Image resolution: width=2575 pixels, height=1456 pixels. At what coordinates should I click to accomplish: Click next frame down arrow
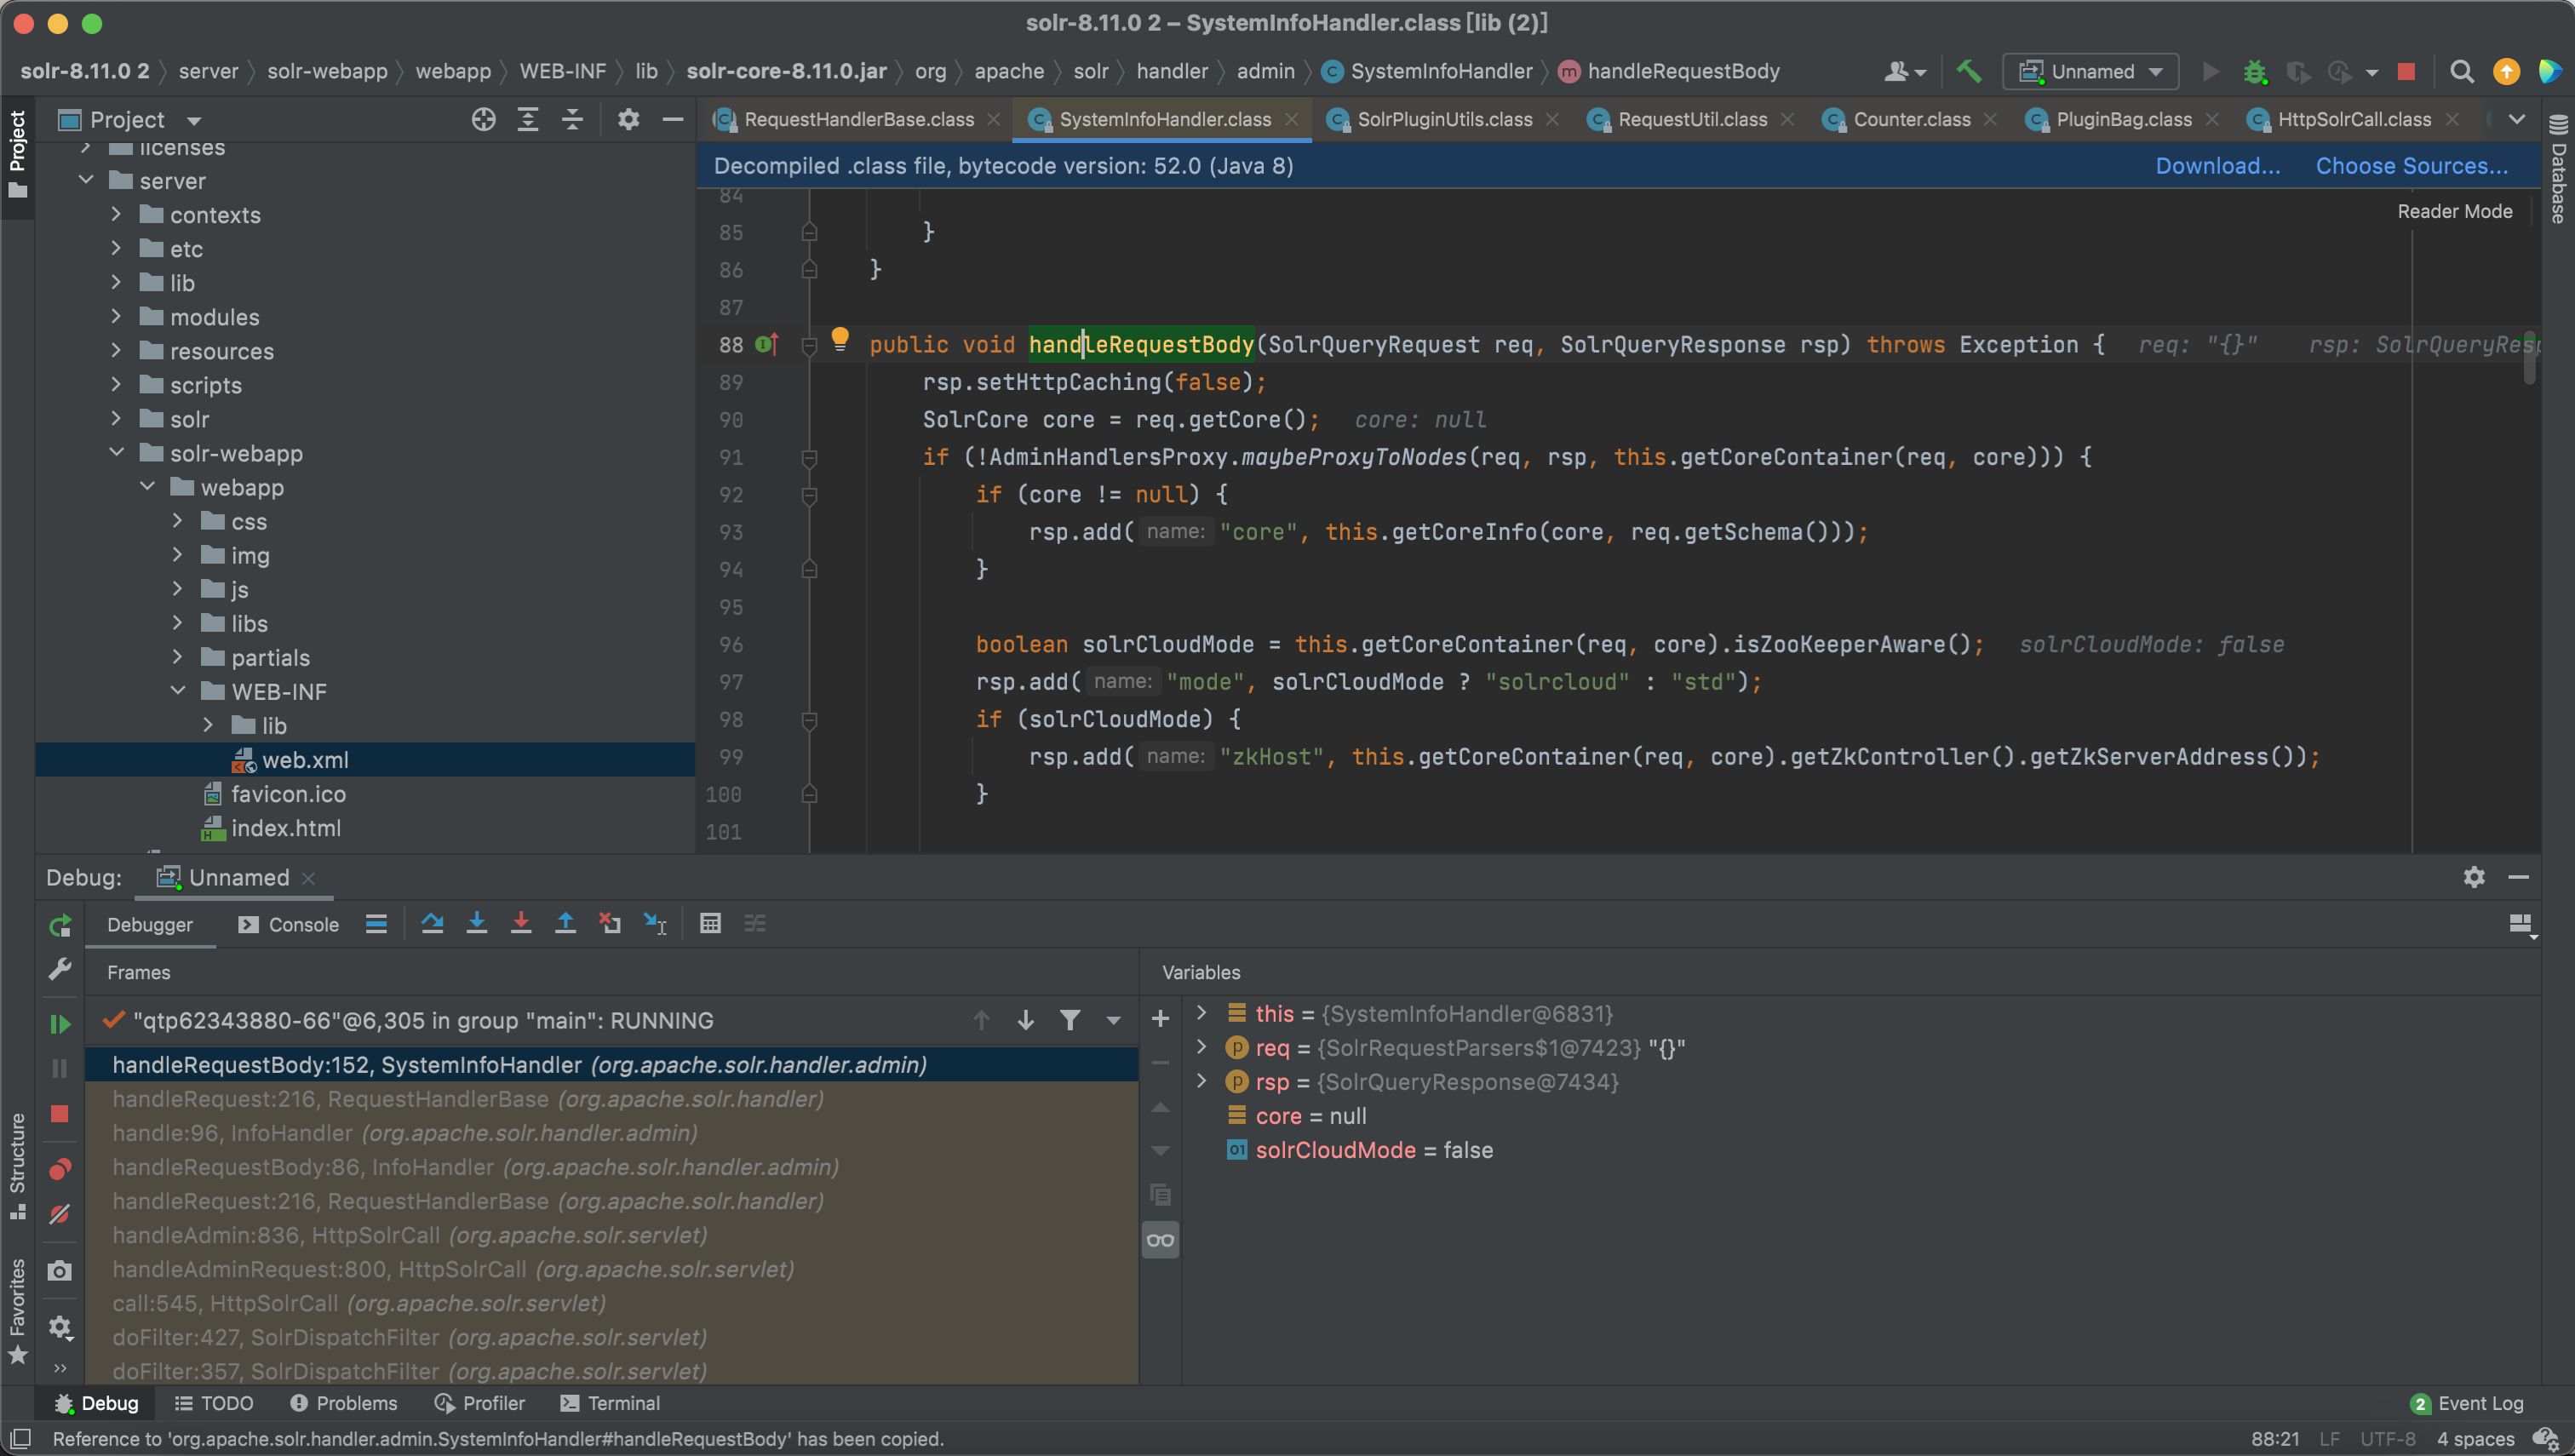[x=1025, y=1020]
